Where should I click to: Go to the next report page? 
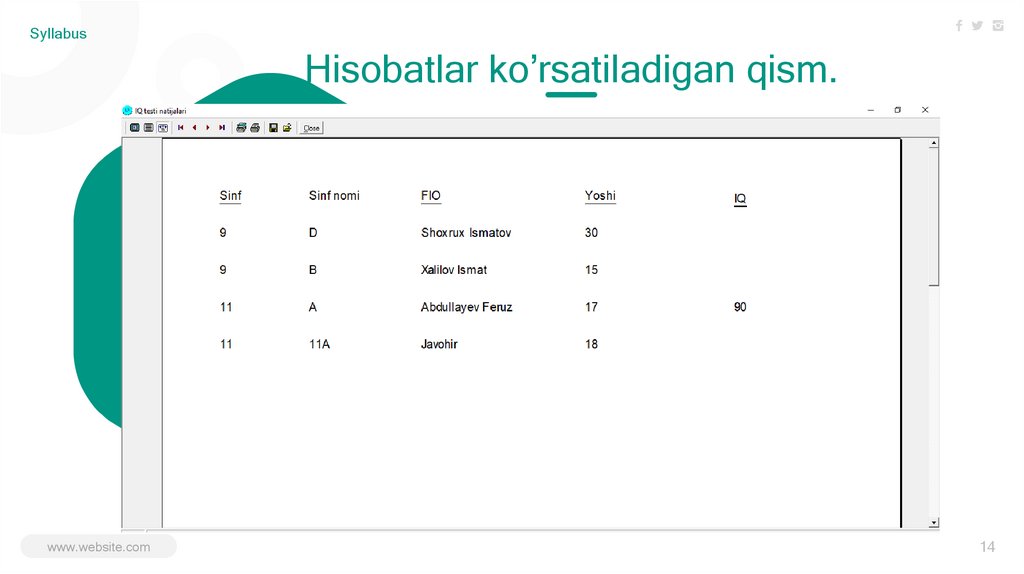pyautogui.click(x=208, y=128)
